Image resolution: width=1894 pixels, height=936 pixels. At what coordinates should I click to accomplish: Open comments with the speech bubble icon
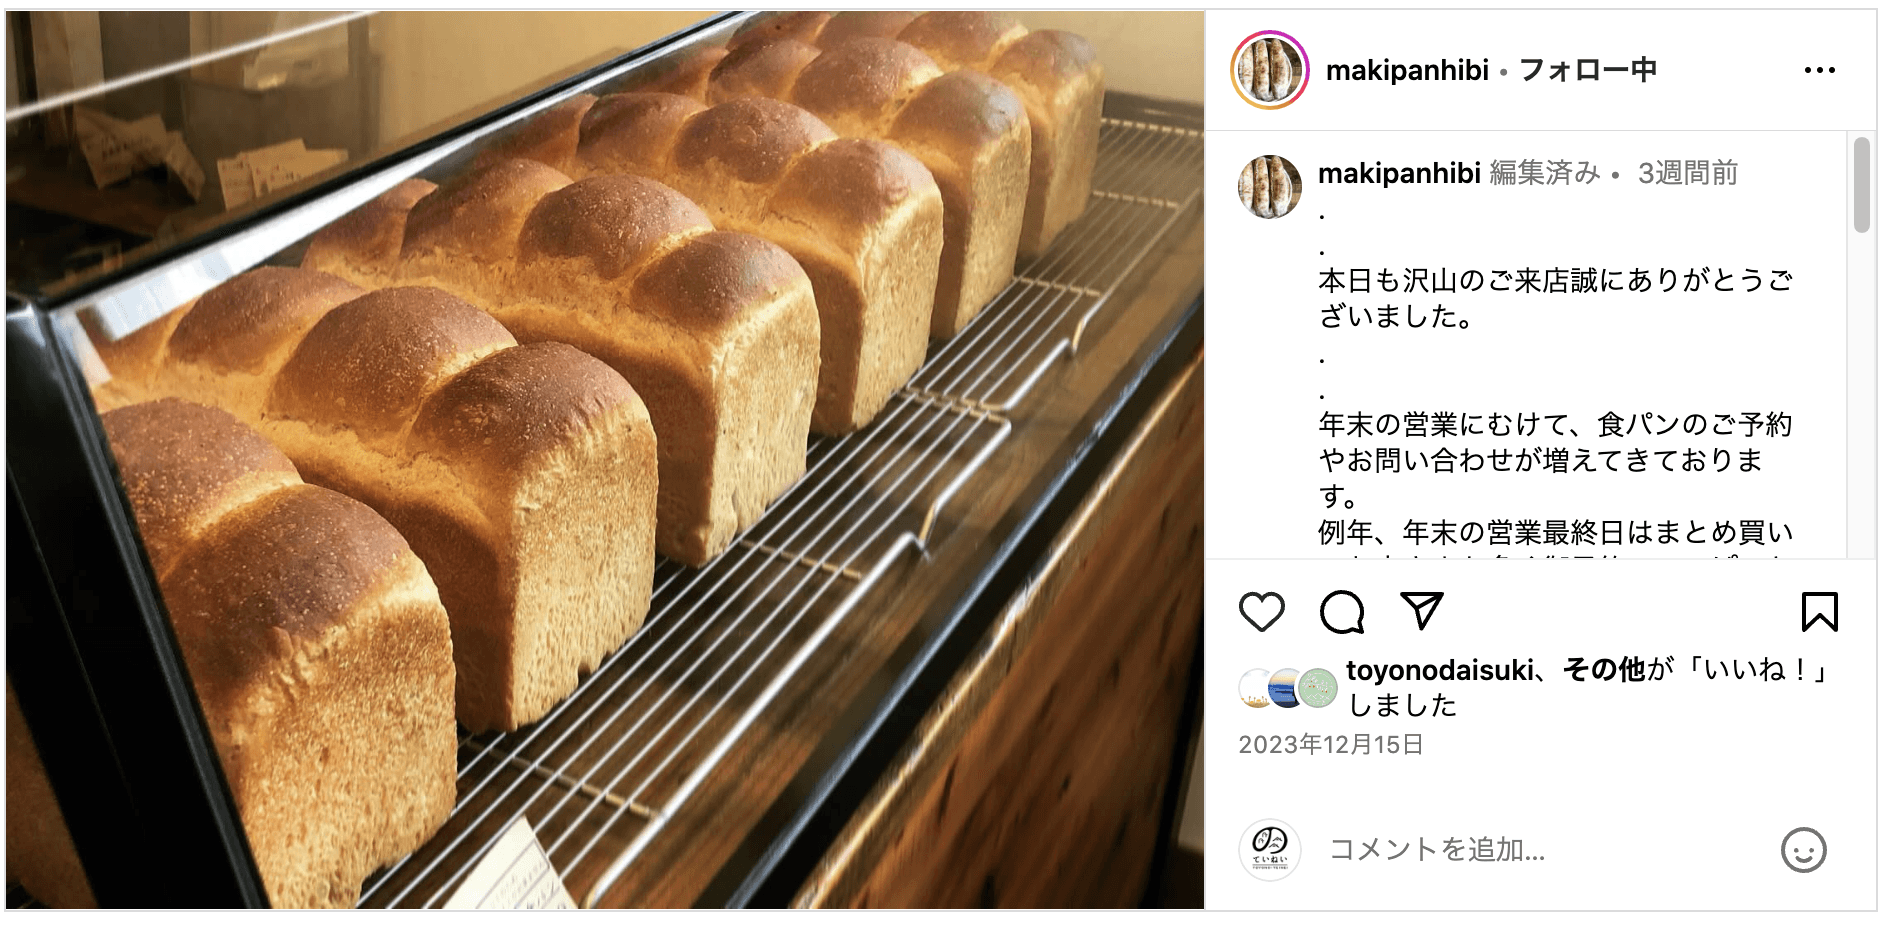click(x=1341, y=612)
